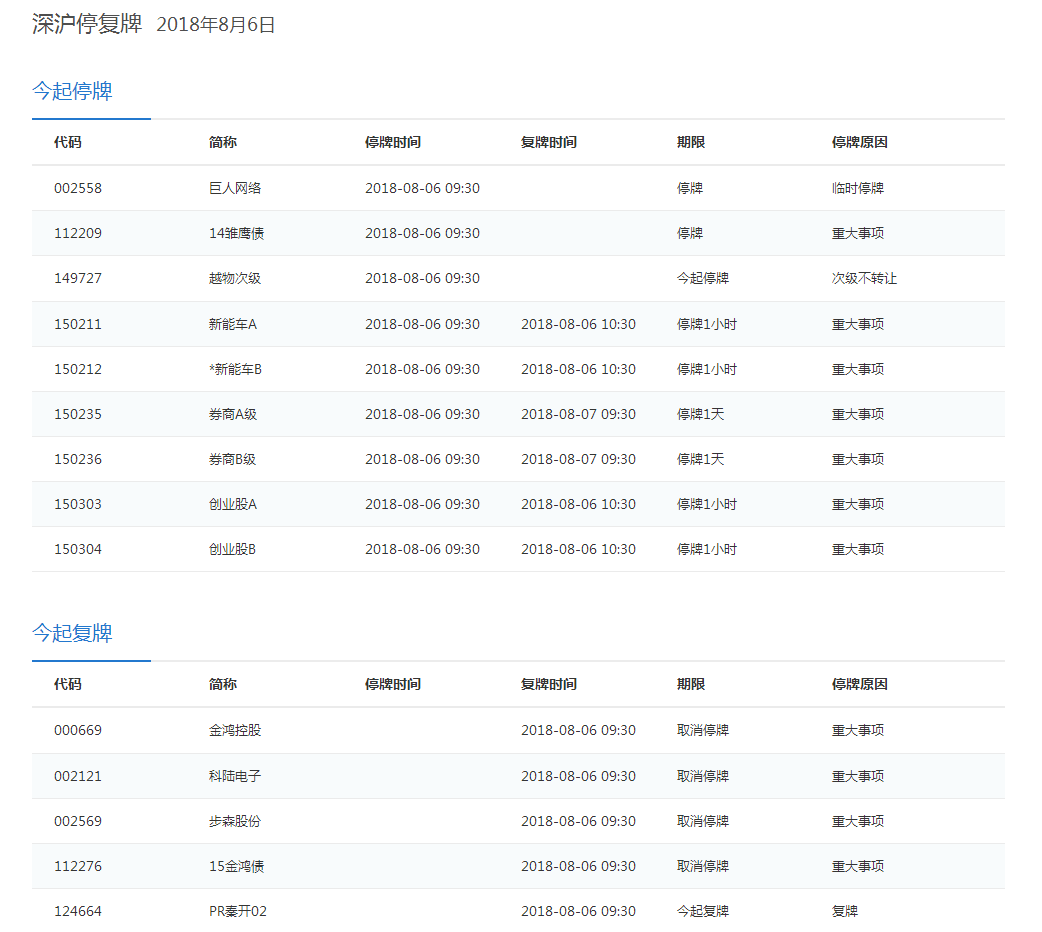
Task: Select the 今起复牌 section tab
Action: 72,633
